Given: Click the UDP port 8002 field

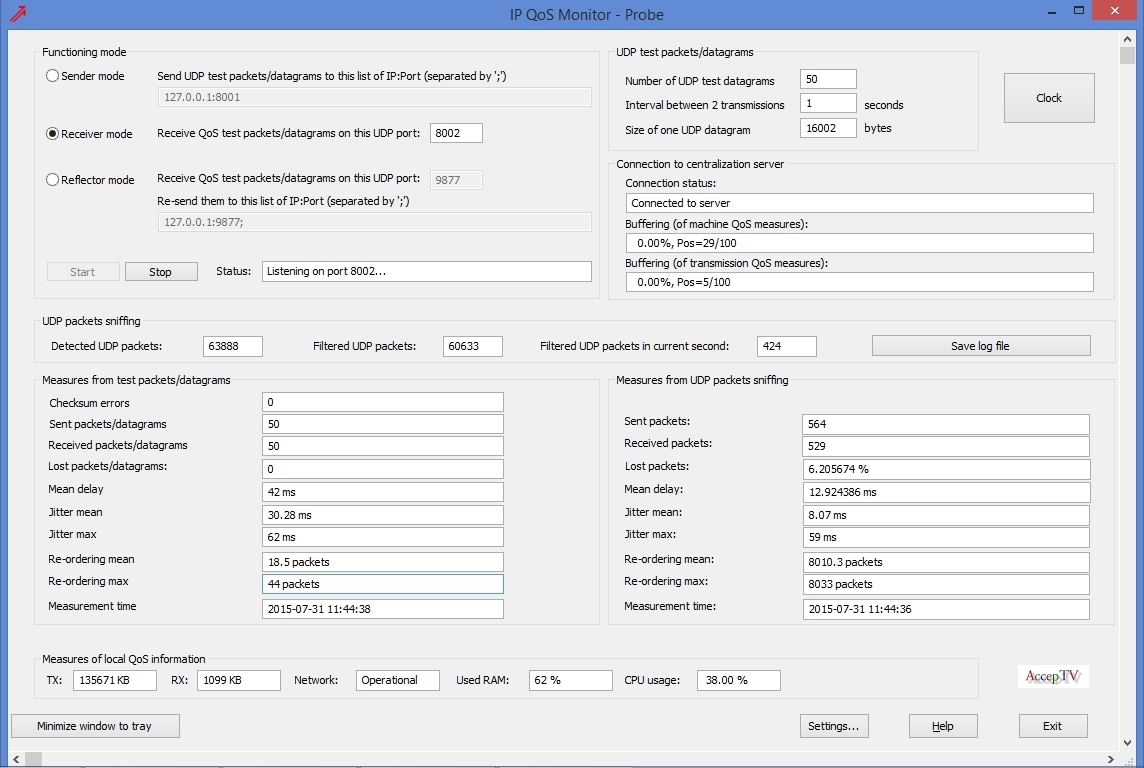Looking at the screenshot, I should (456, 132).
